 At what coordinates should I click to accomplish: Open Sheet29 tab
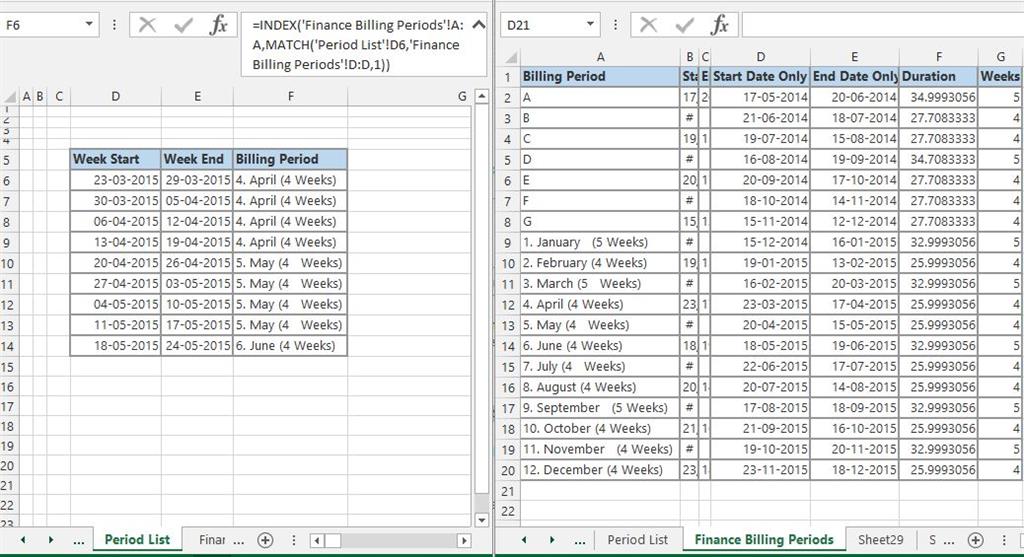[880, 540]
